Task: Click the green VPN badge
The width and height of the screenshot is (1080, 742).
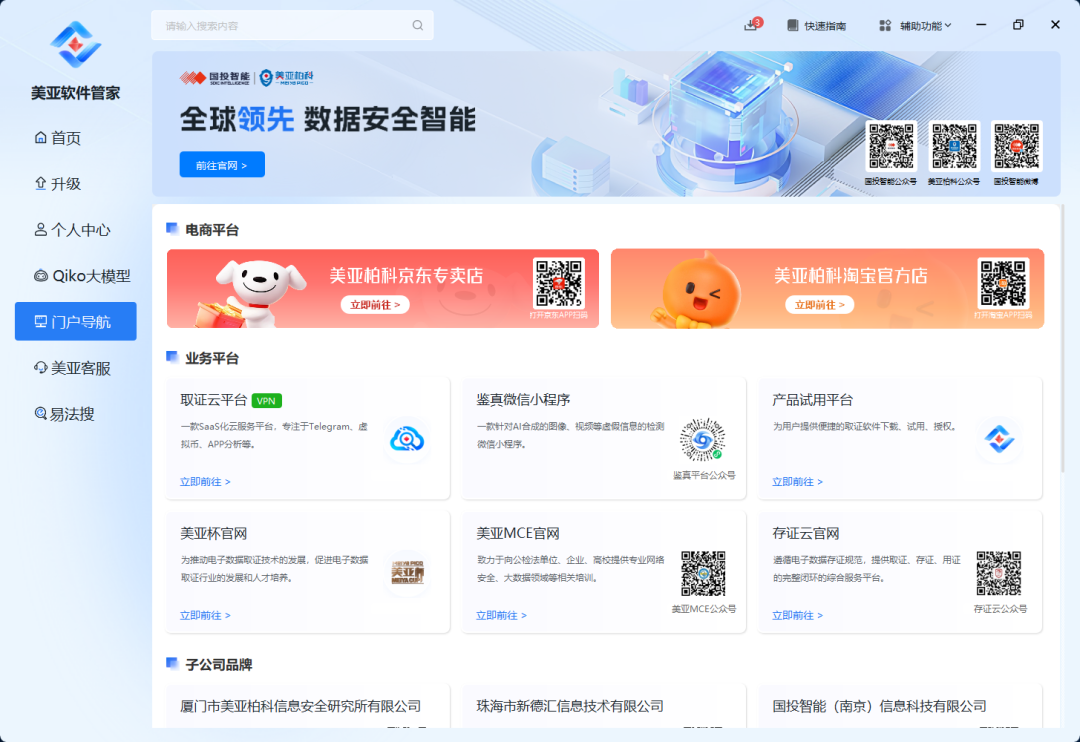Action: [x=267, y=400]
